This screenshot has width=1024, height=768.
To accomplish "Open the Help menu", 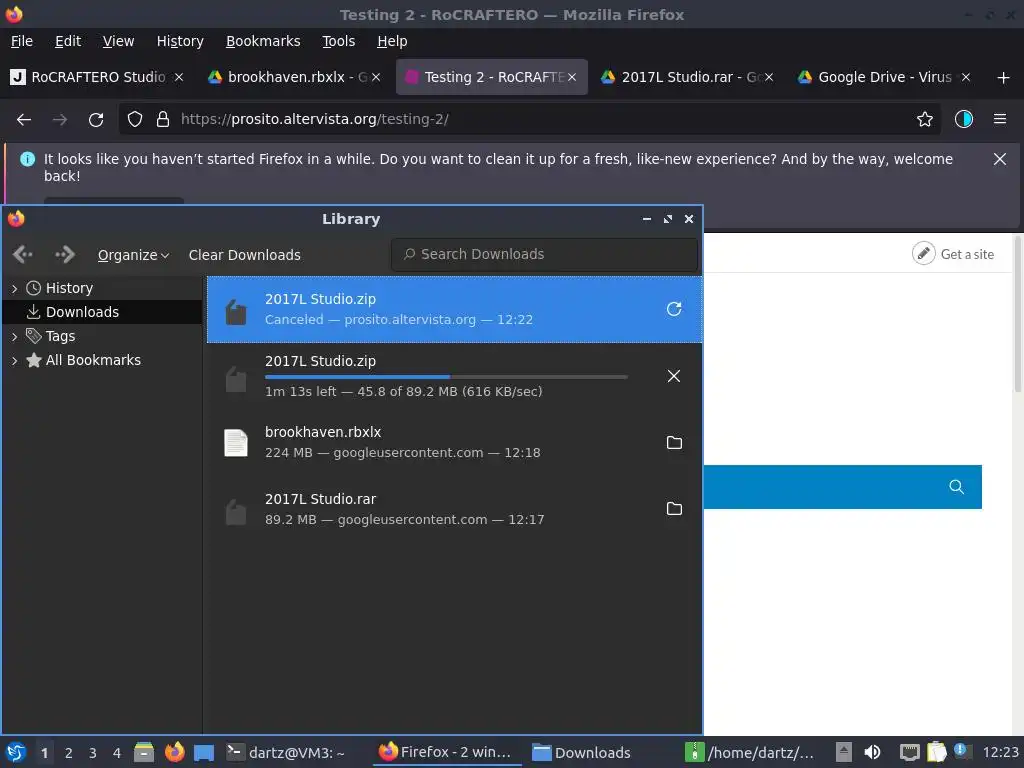I will pos(392,41).
